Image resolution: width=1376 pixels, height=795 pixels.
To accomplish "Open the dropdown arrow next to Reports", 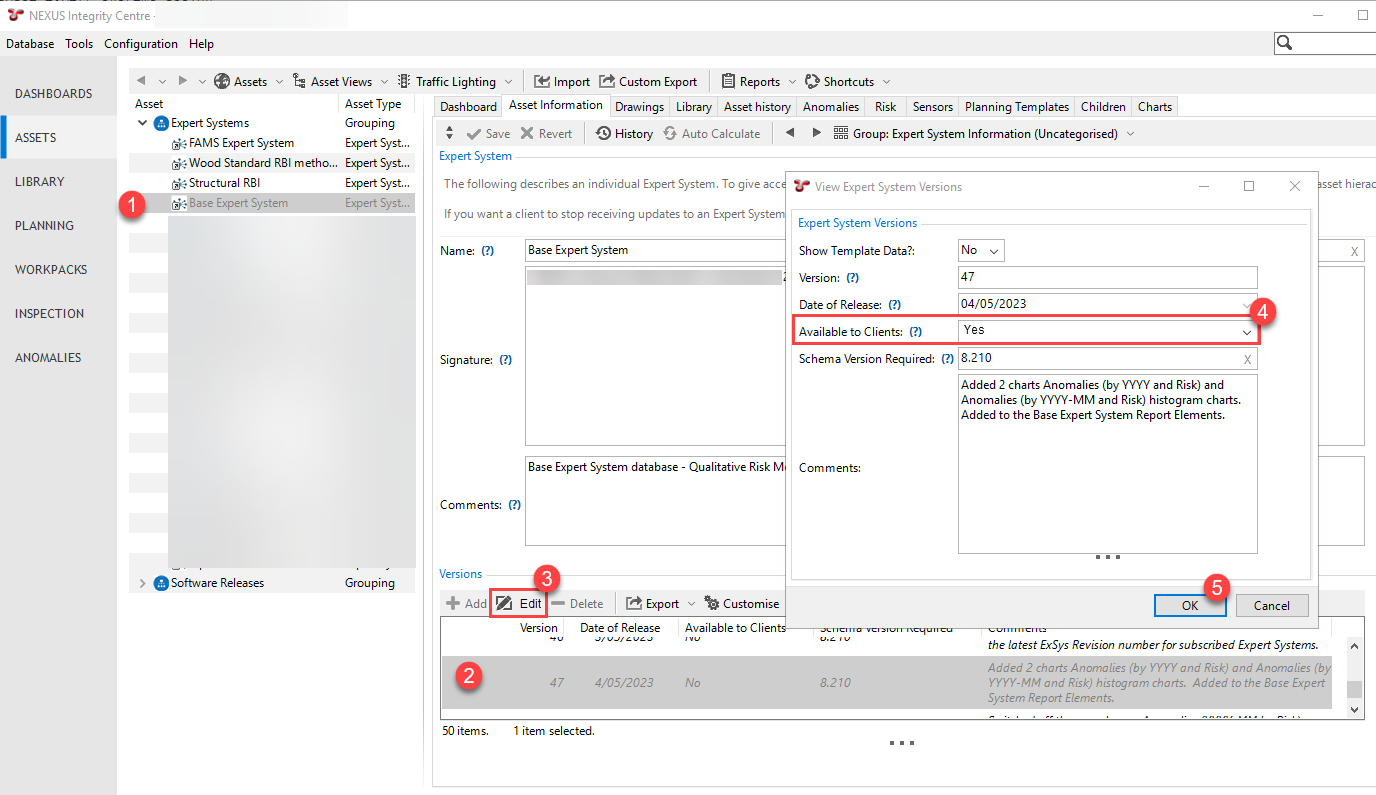I will 792,82.
